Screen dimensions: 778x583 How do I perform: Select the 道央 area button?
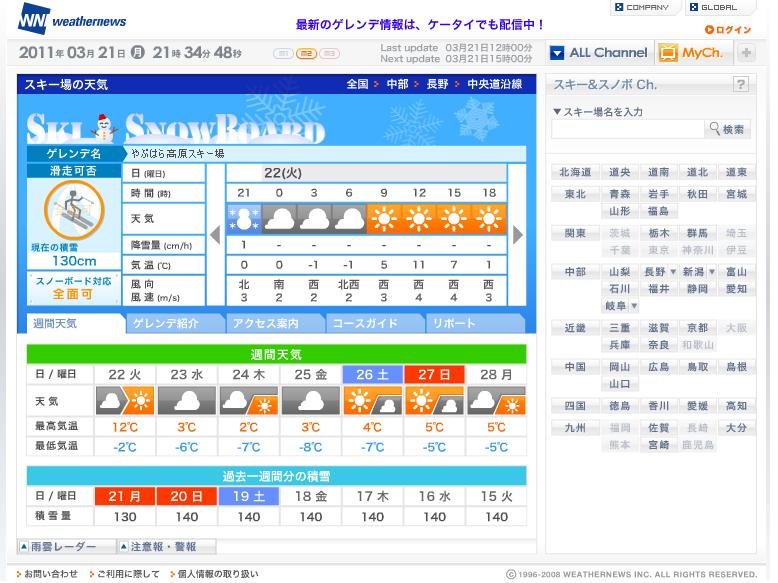tap(619, 172)
